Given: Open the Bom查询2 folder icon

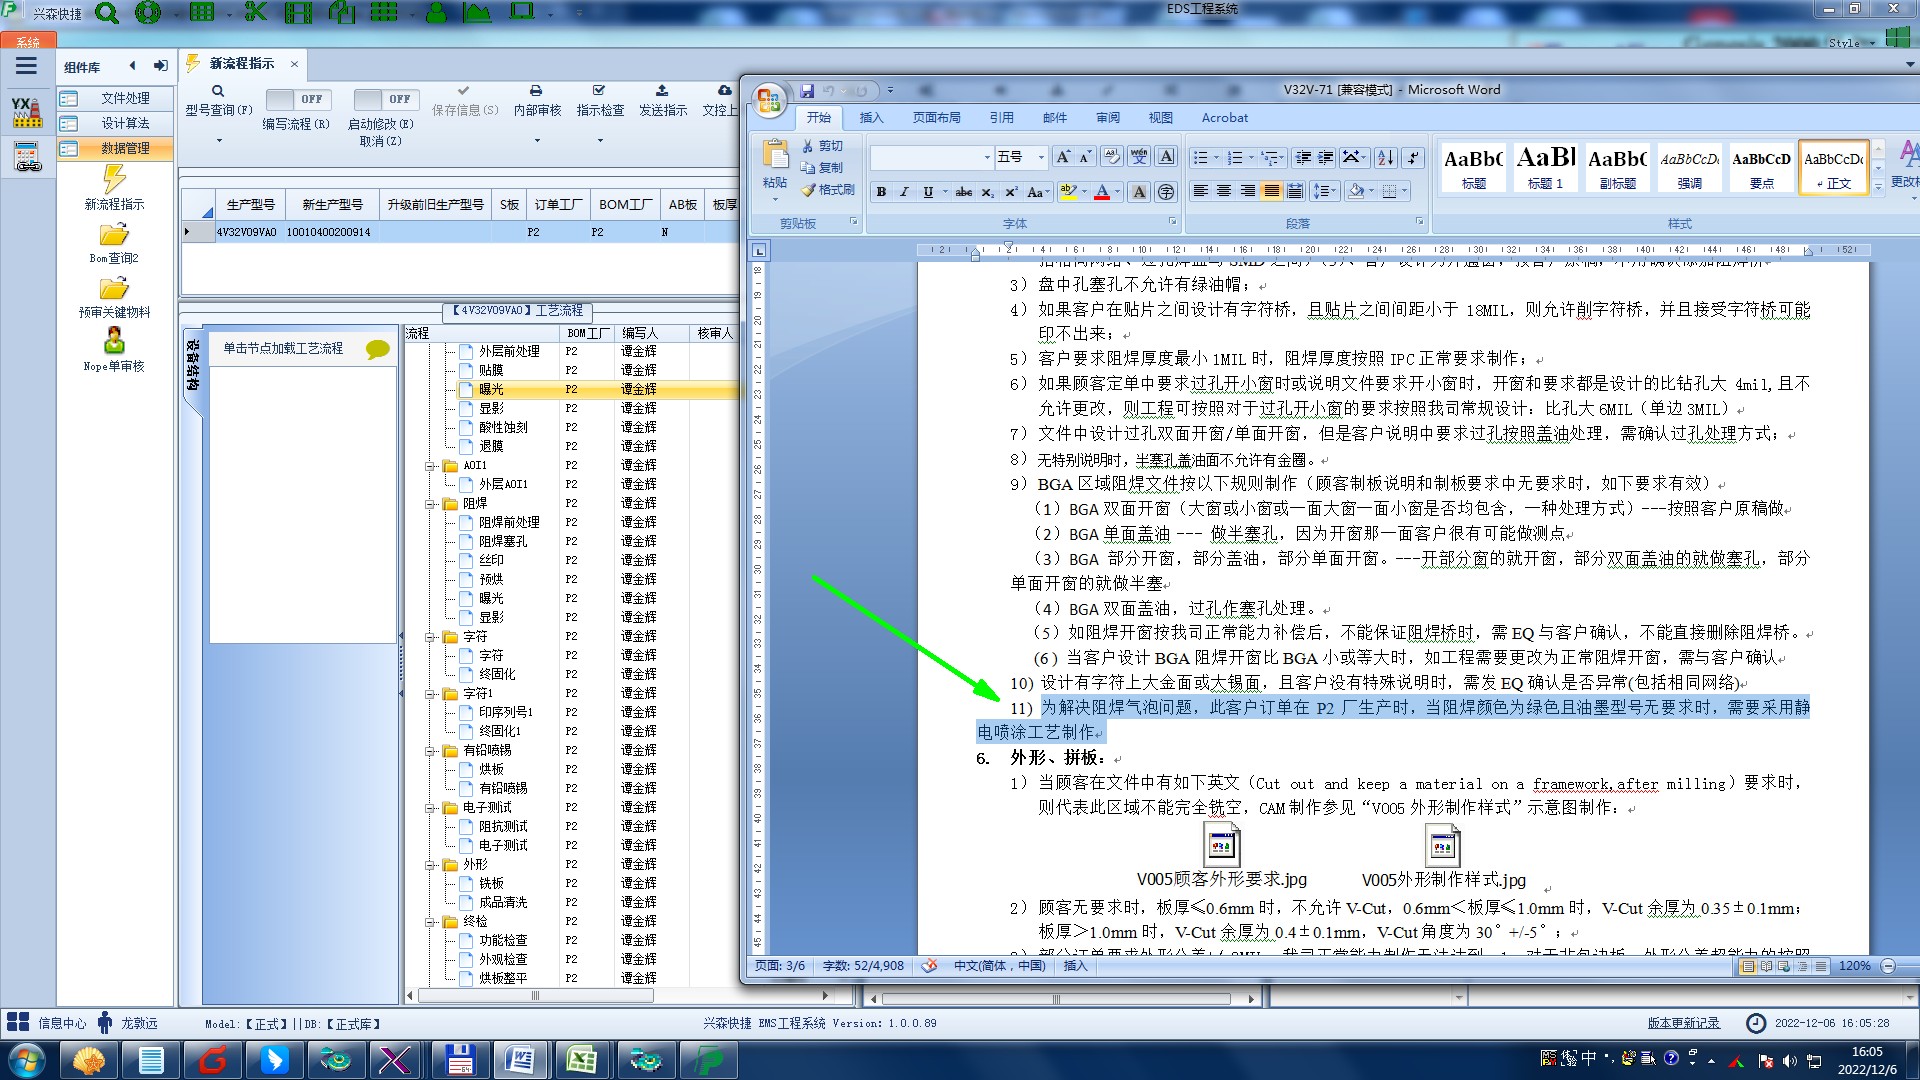Looking at the screenshot, I should click(x=114, y=236).
